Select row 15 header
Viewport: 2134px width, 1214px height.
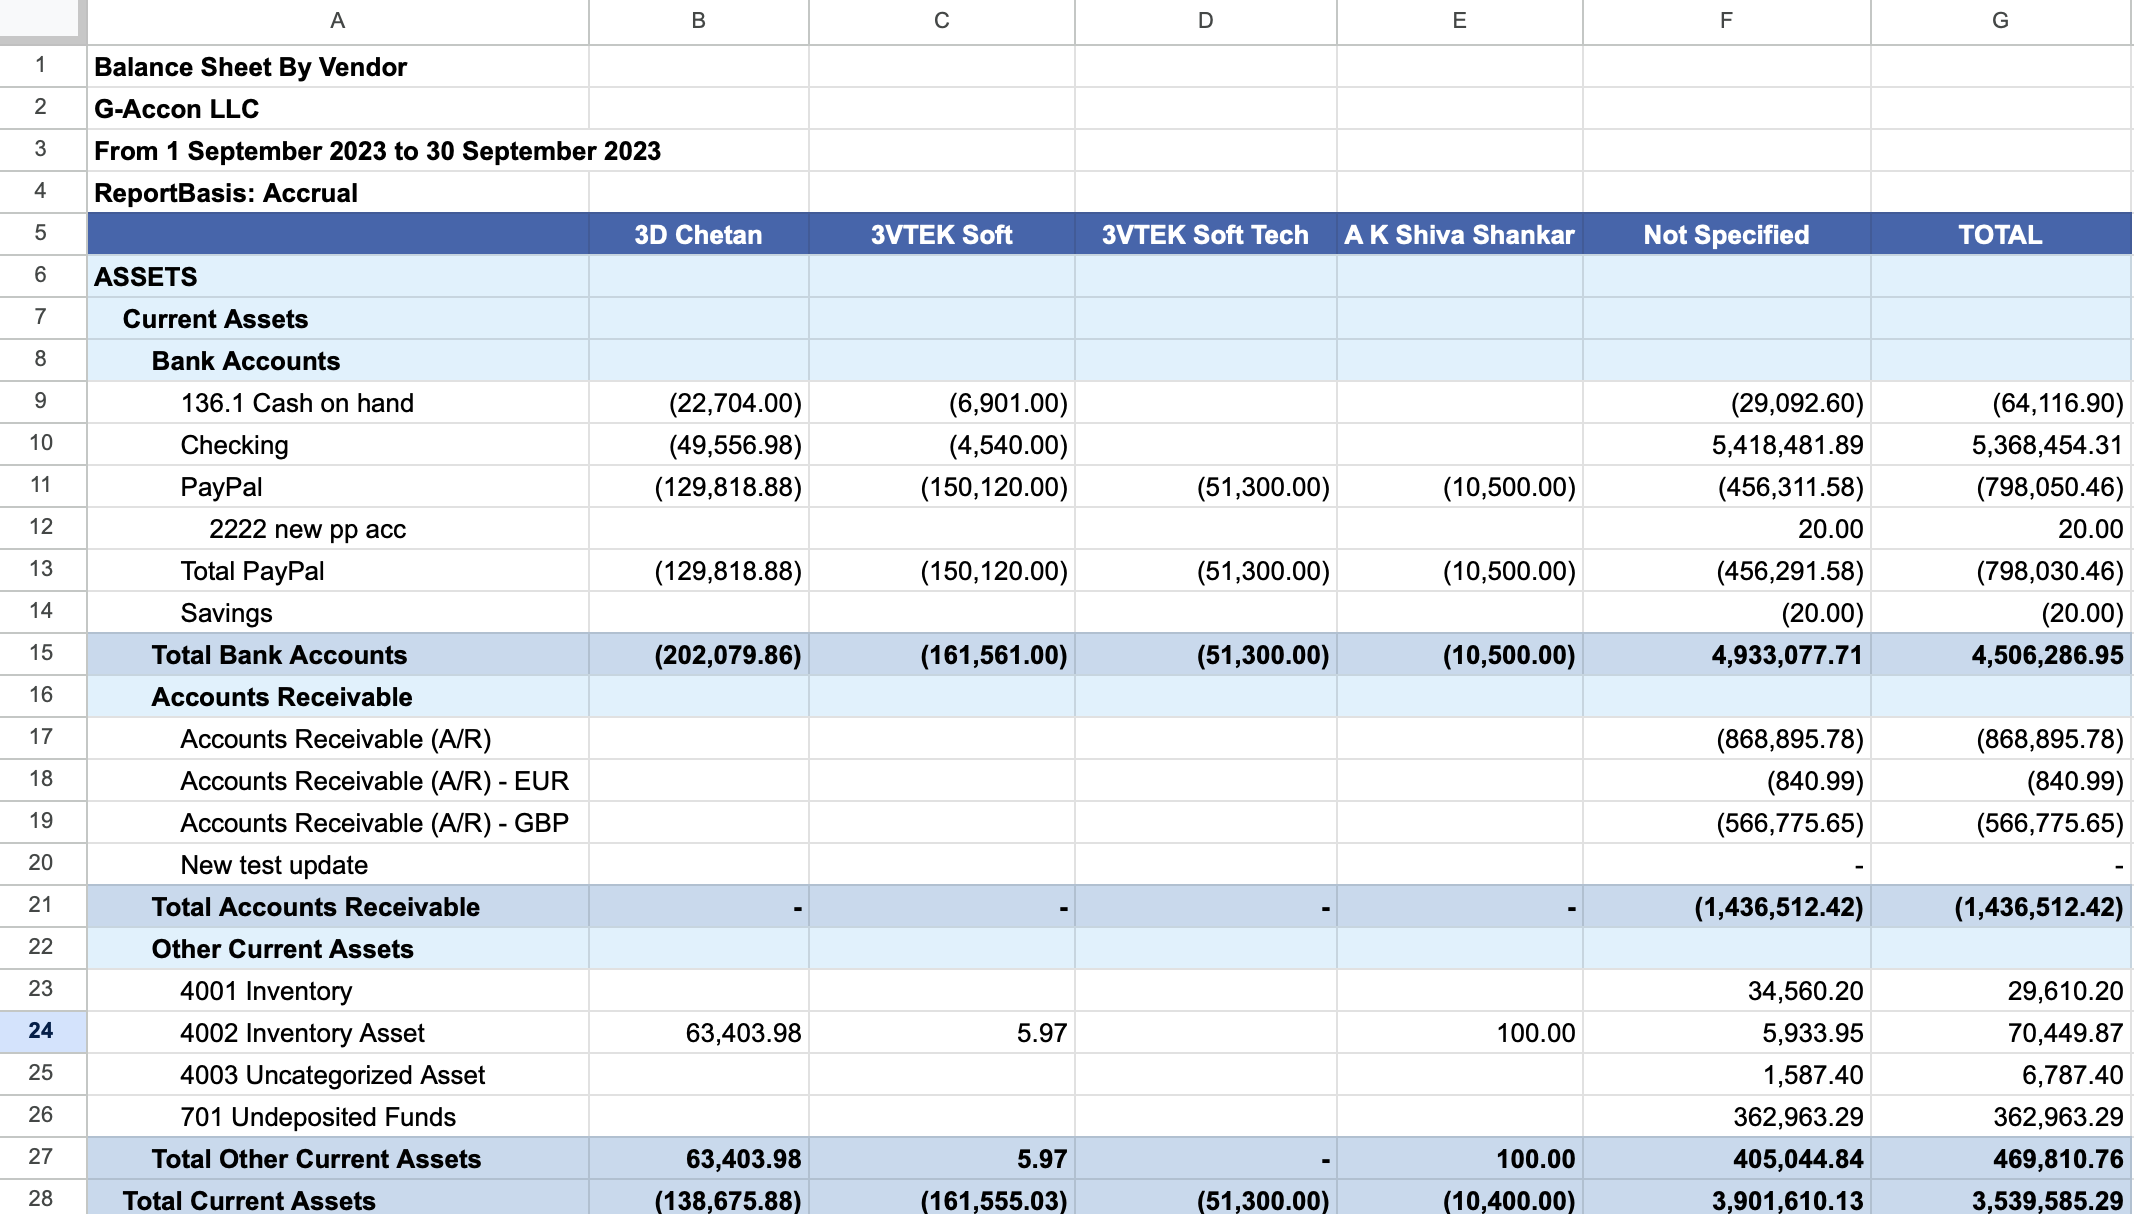42,653
